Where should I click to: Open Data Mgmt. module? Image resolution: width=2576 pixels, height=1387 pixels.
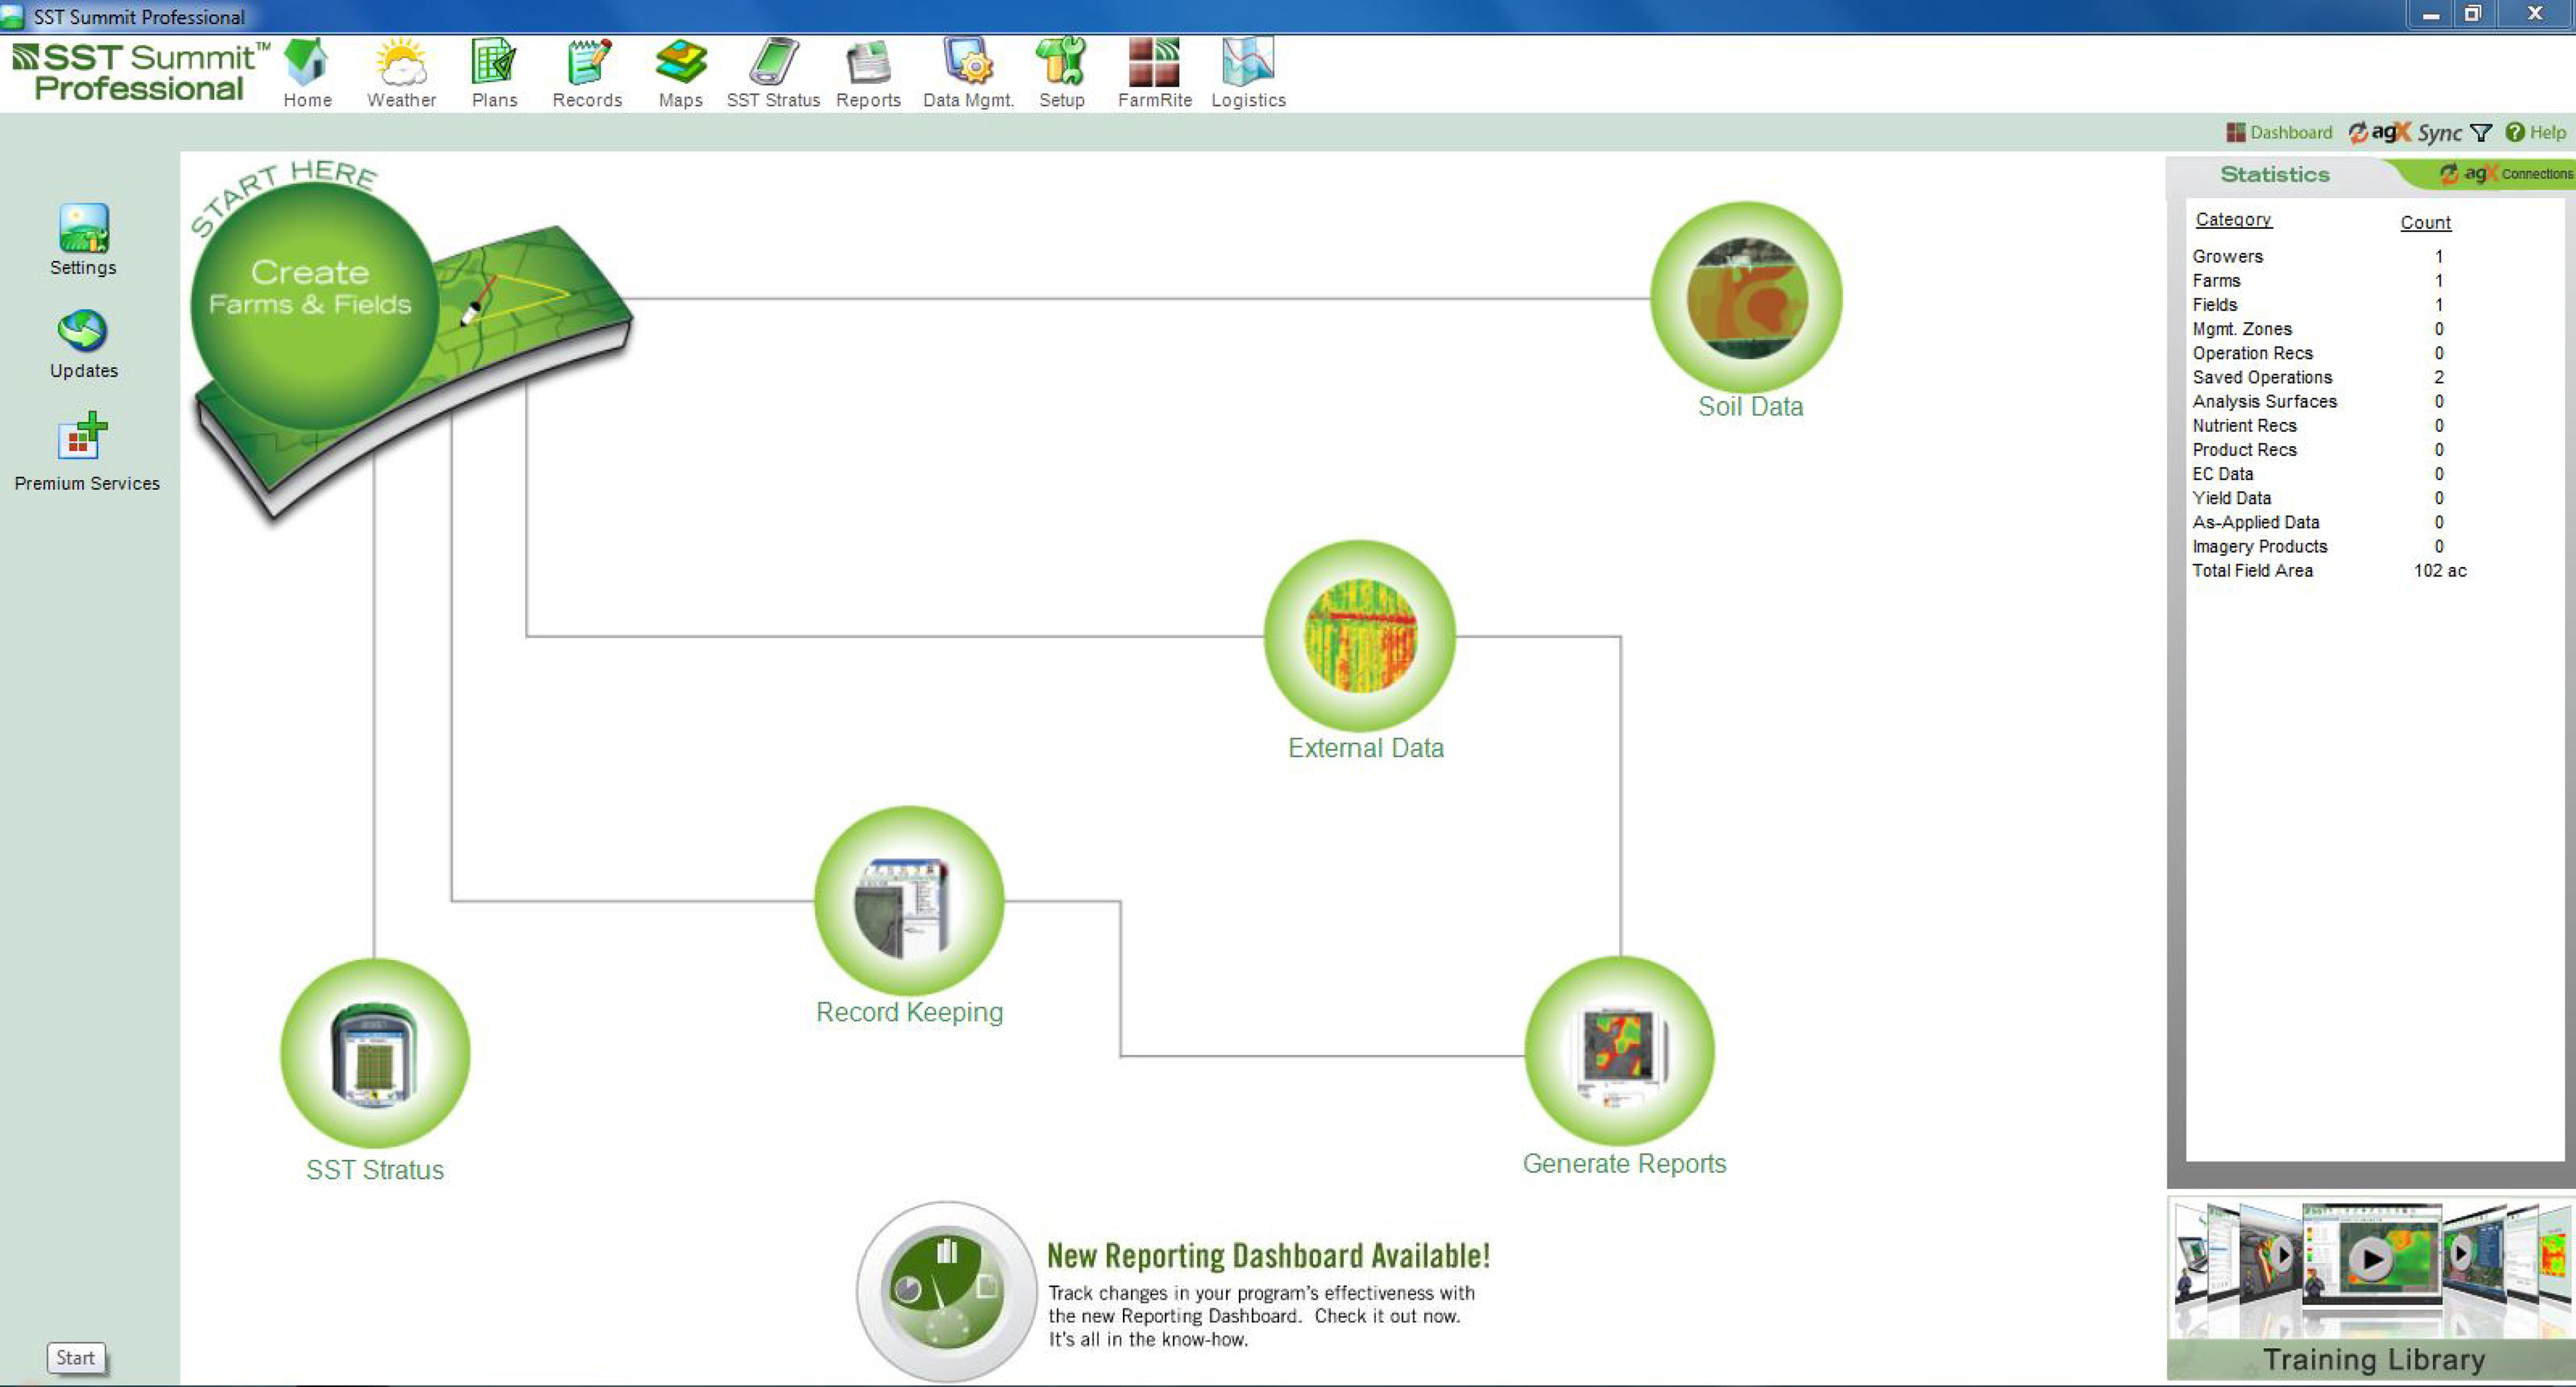click(968, 73)
